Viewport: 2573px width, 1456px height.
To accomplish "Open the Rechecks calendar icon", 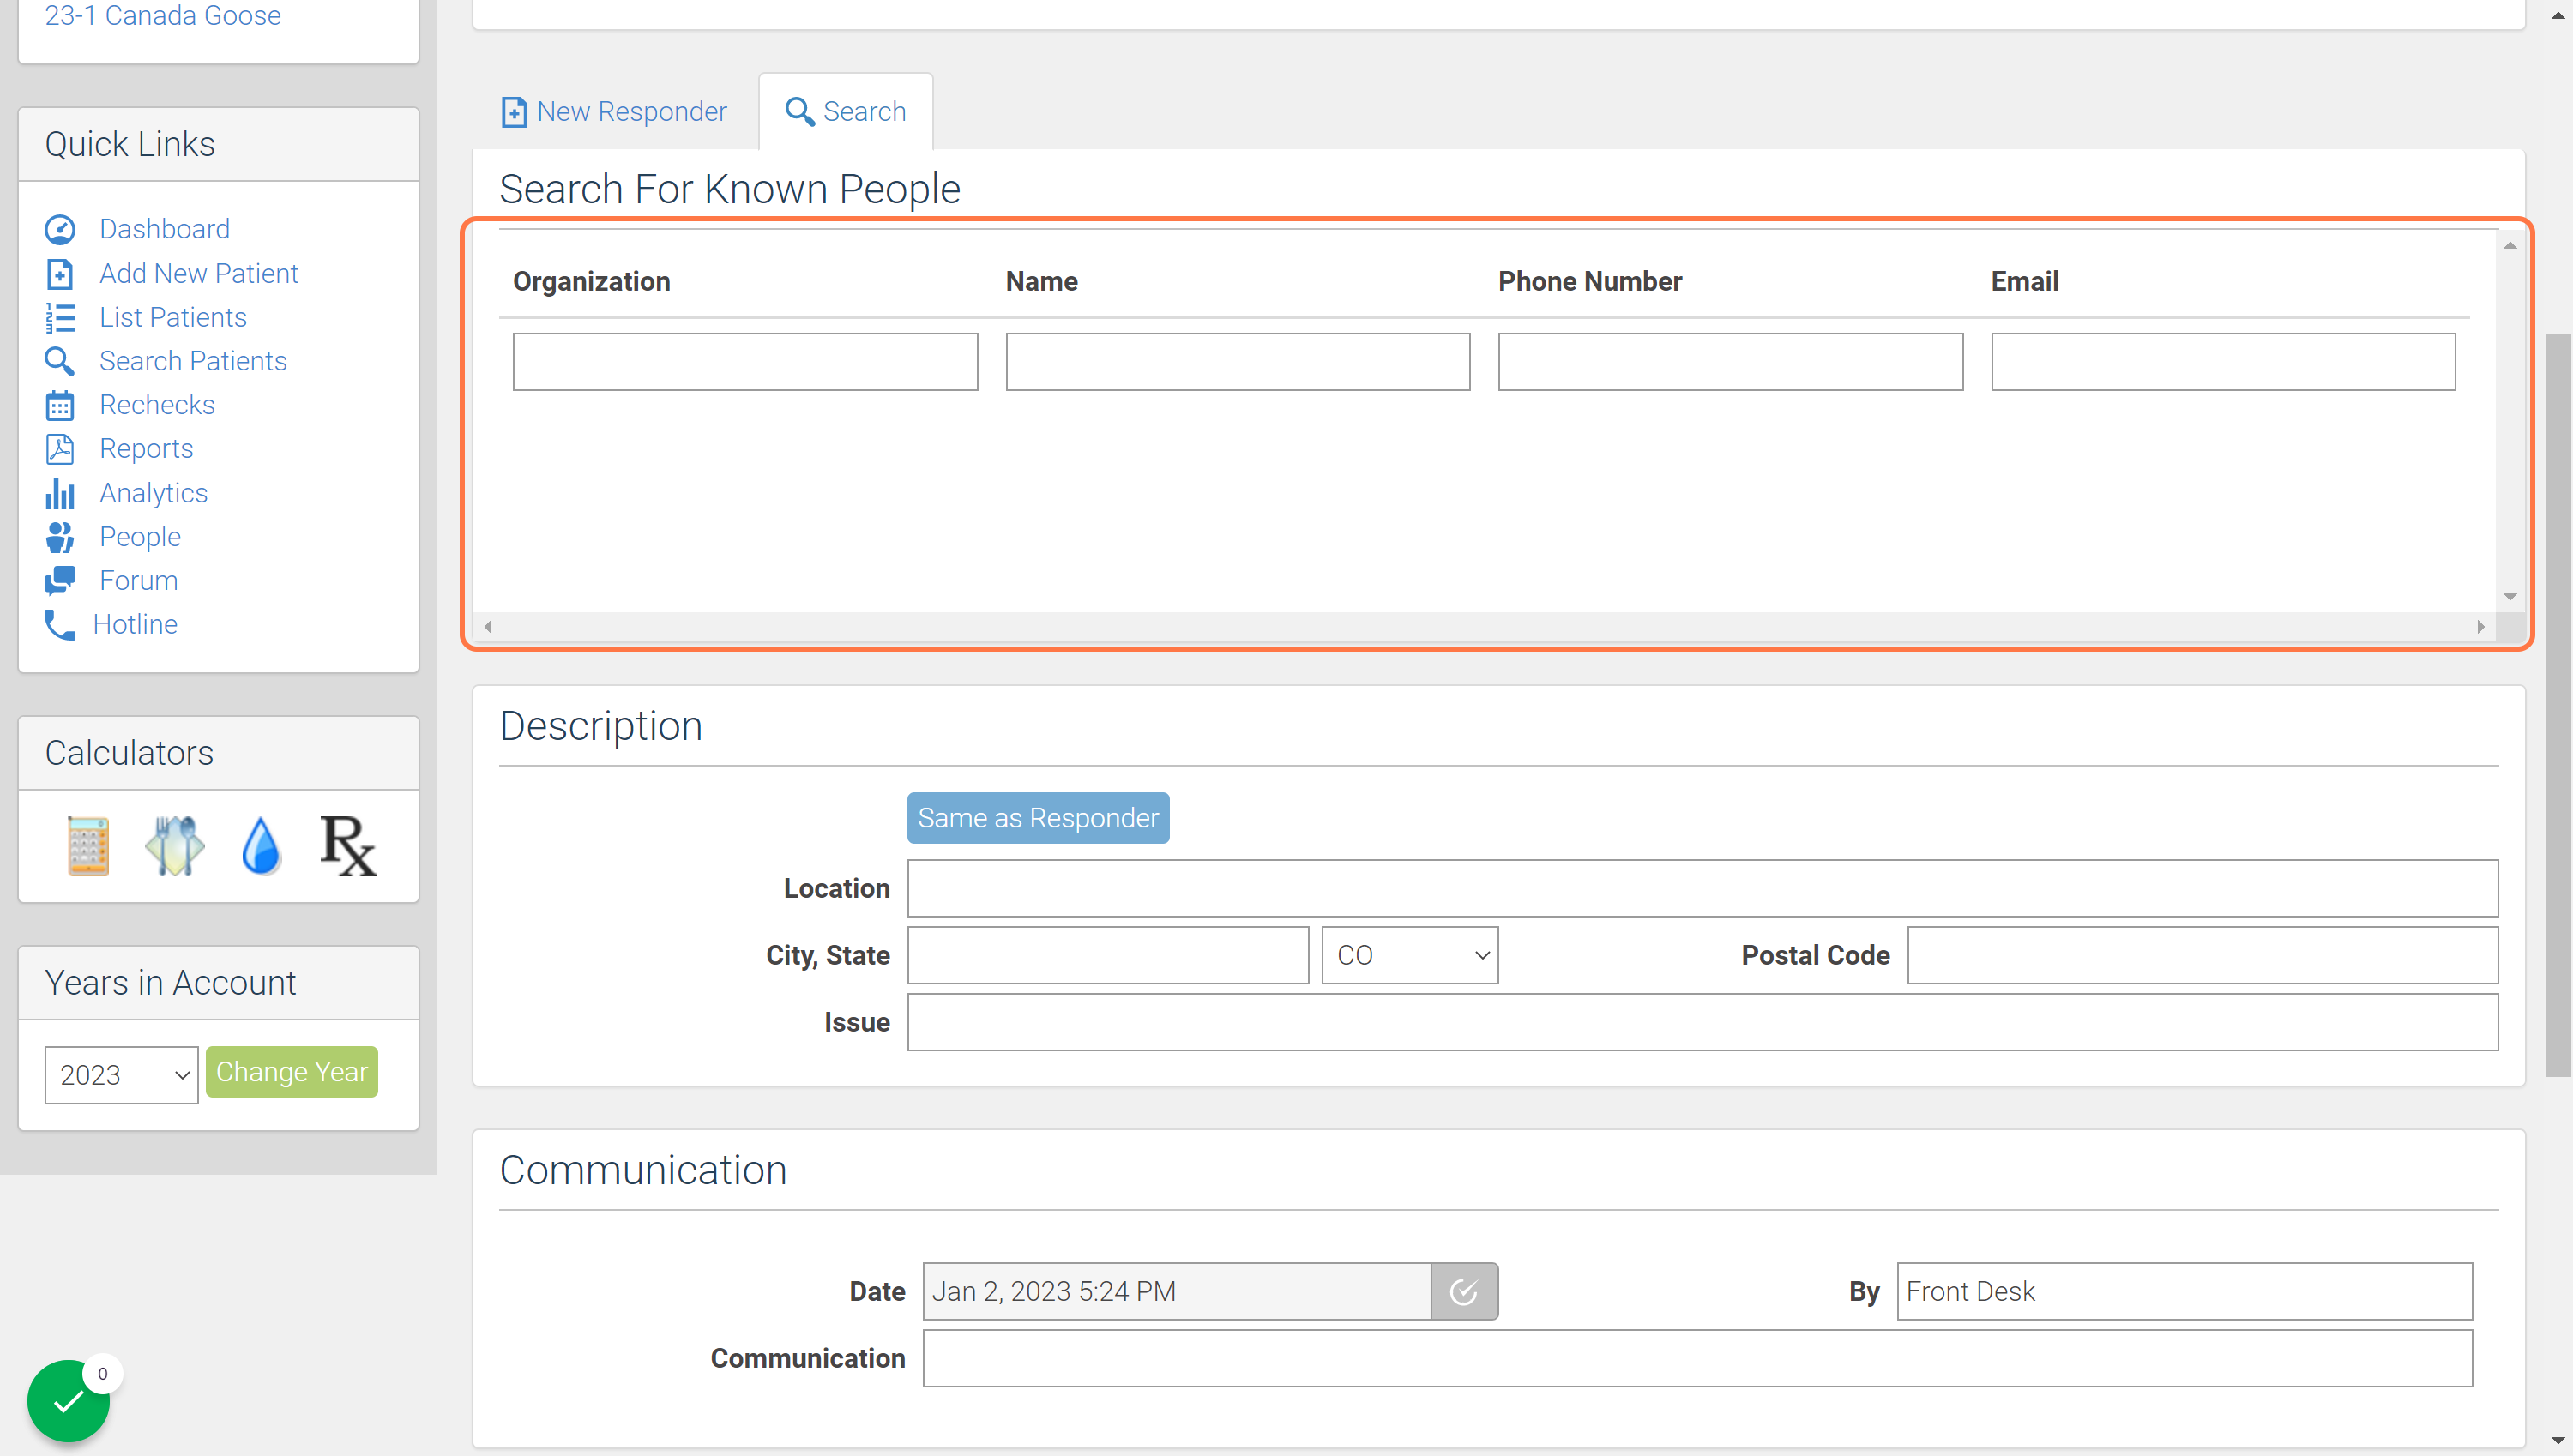I will (60, 405).
